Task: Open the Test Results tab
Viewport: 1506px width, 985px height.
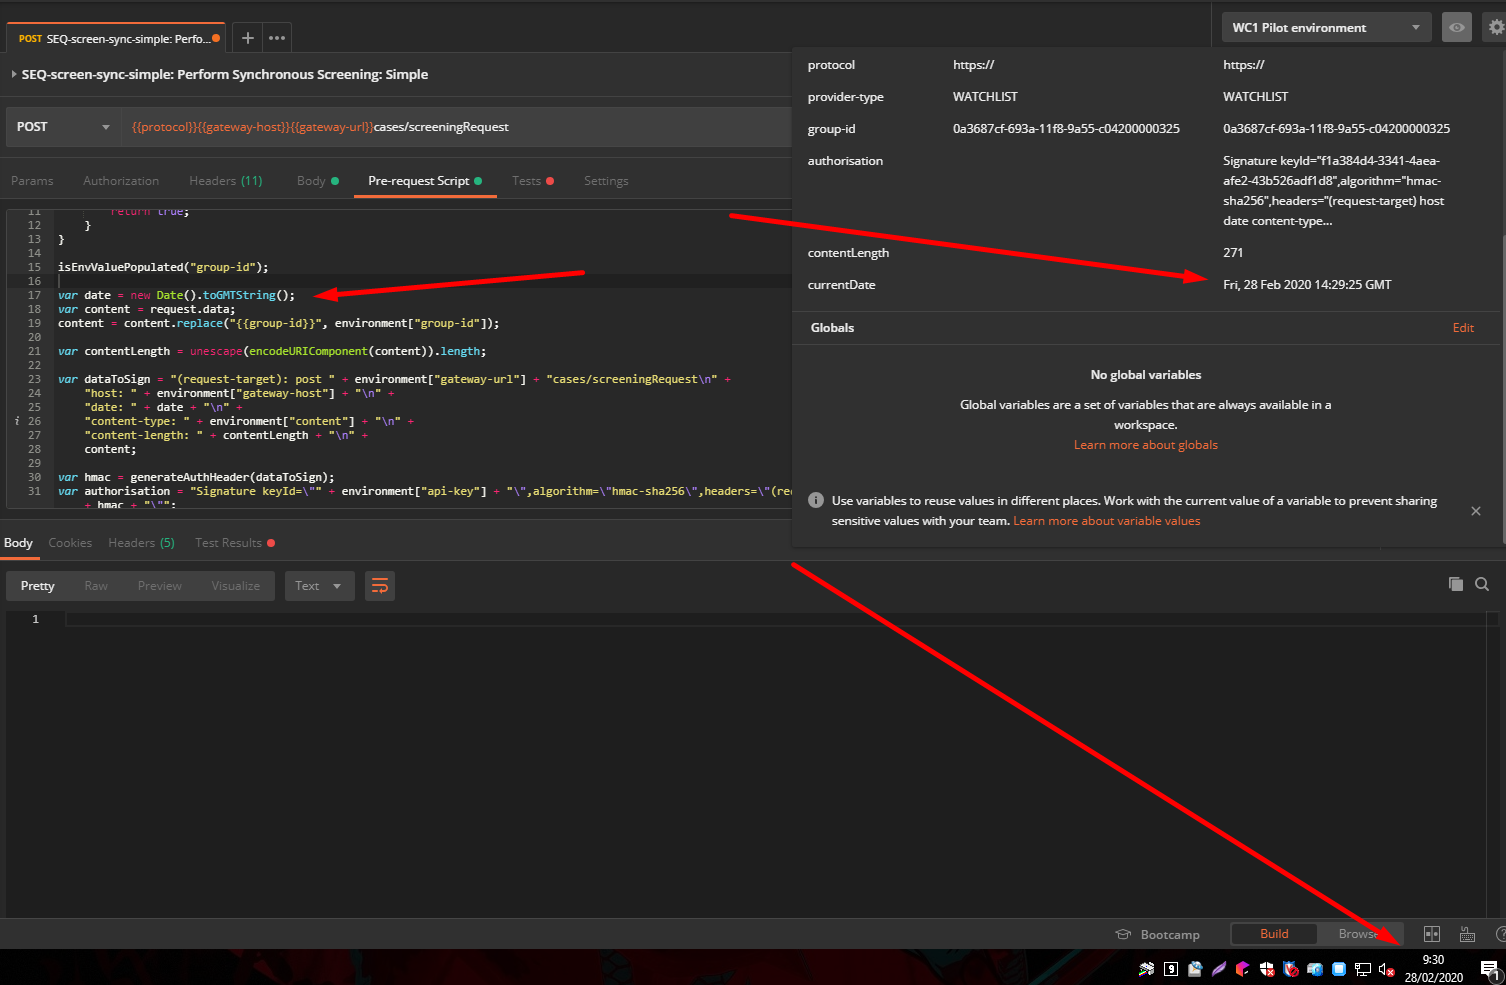Action: coord(234,543)
